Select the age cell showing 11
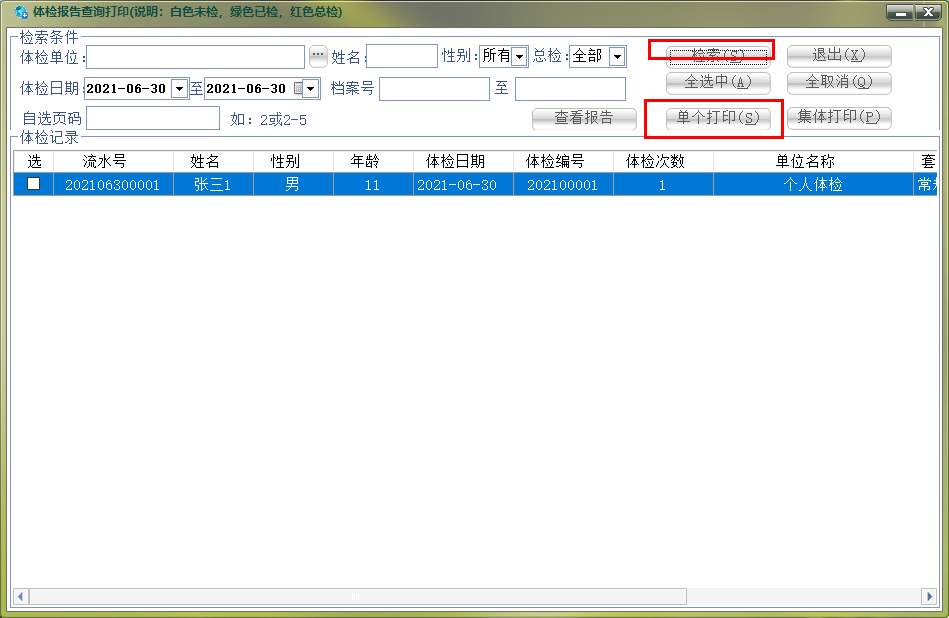Image resolution: width=949 pixels, height=618 pixels. 373,185
